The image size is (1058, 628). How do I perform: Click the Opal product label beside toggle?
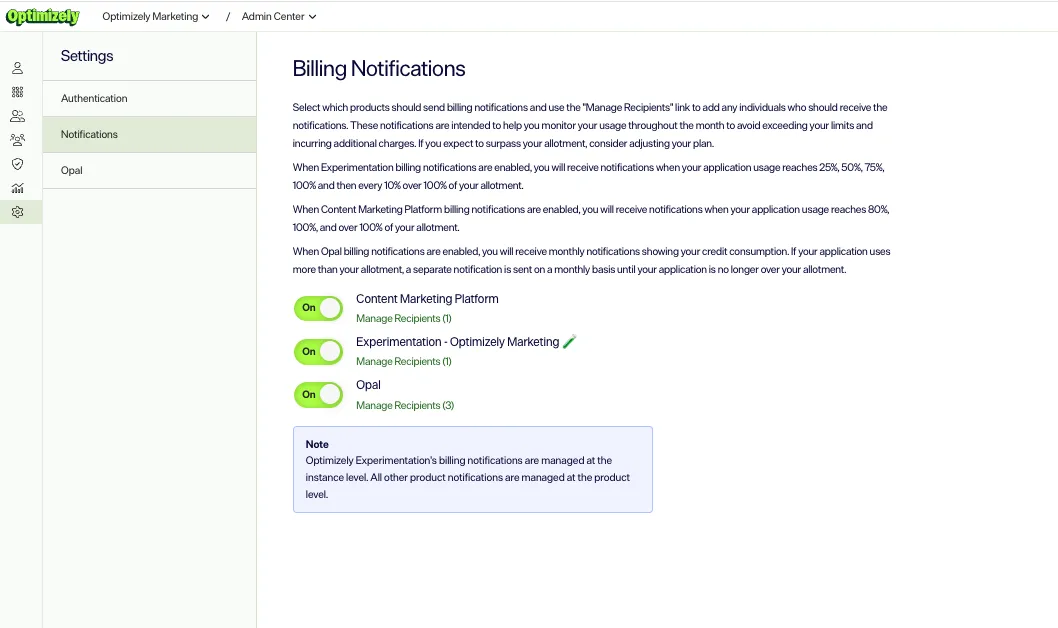(368, 385)
